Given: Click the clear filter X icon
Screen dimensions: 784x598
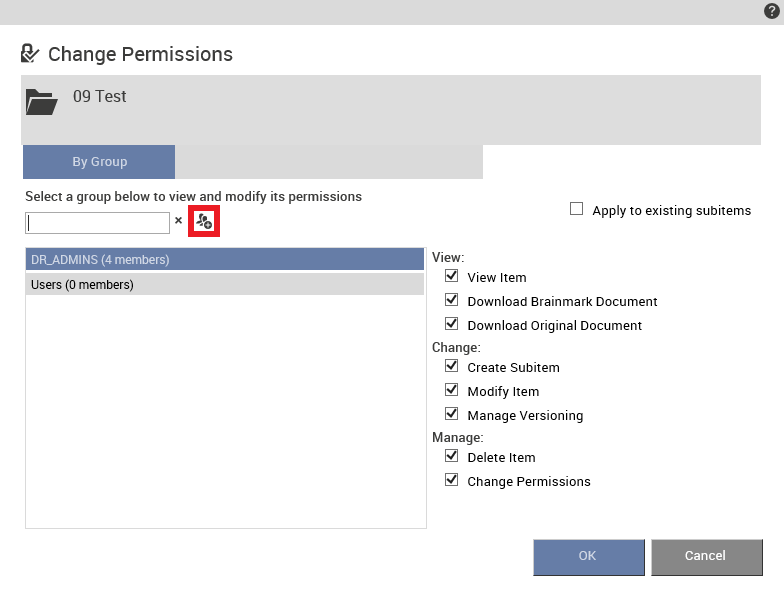Looking at the screenshot, I should (178, 220).
